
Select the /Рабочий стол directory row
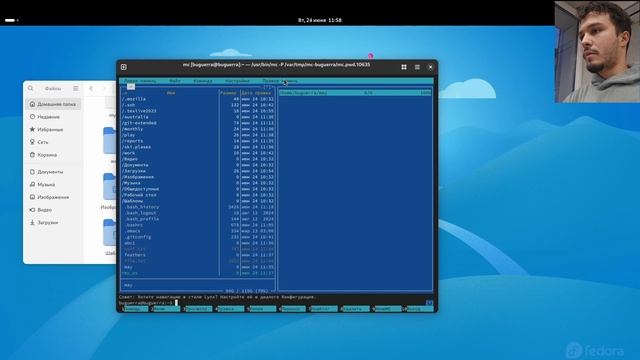(198, 195)
